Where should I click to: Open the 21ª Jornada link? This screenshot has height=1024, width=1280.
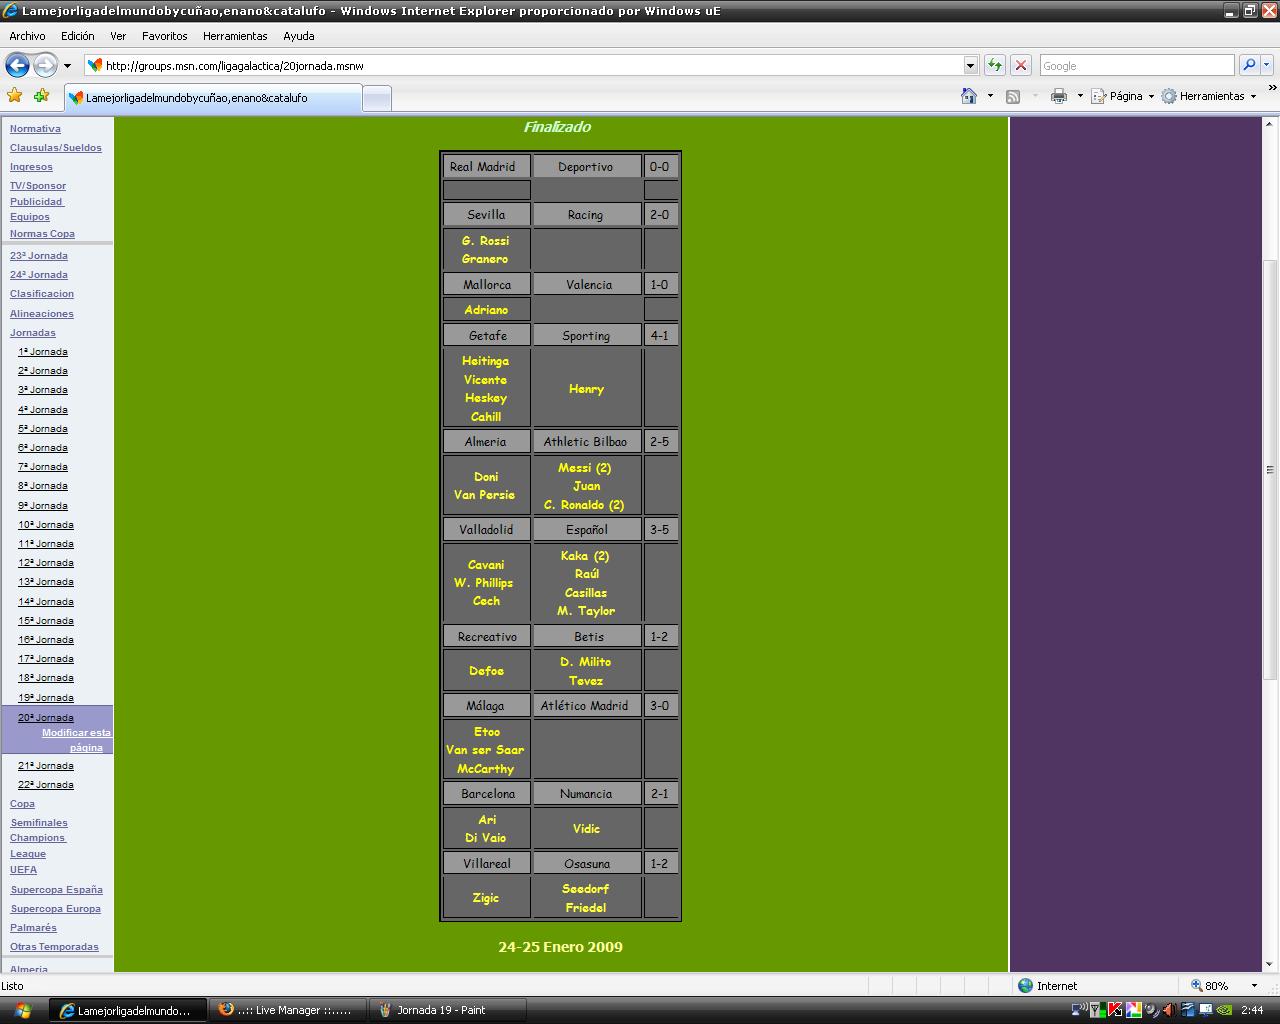[x=46, y=766]
